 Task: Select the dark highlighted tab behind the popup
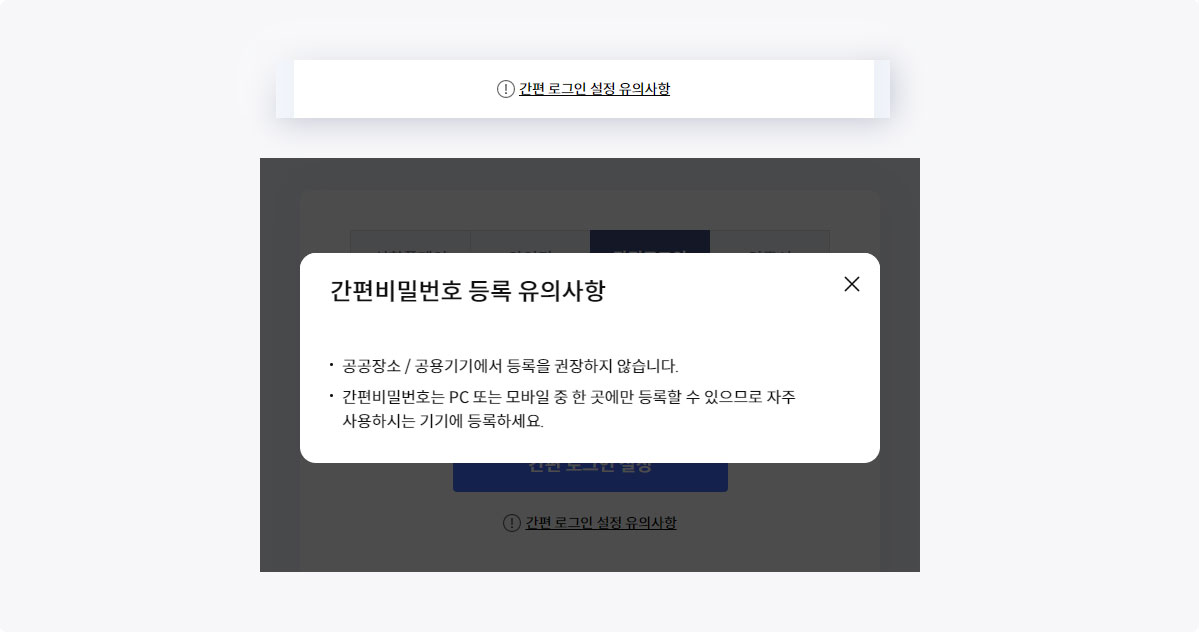650,241
